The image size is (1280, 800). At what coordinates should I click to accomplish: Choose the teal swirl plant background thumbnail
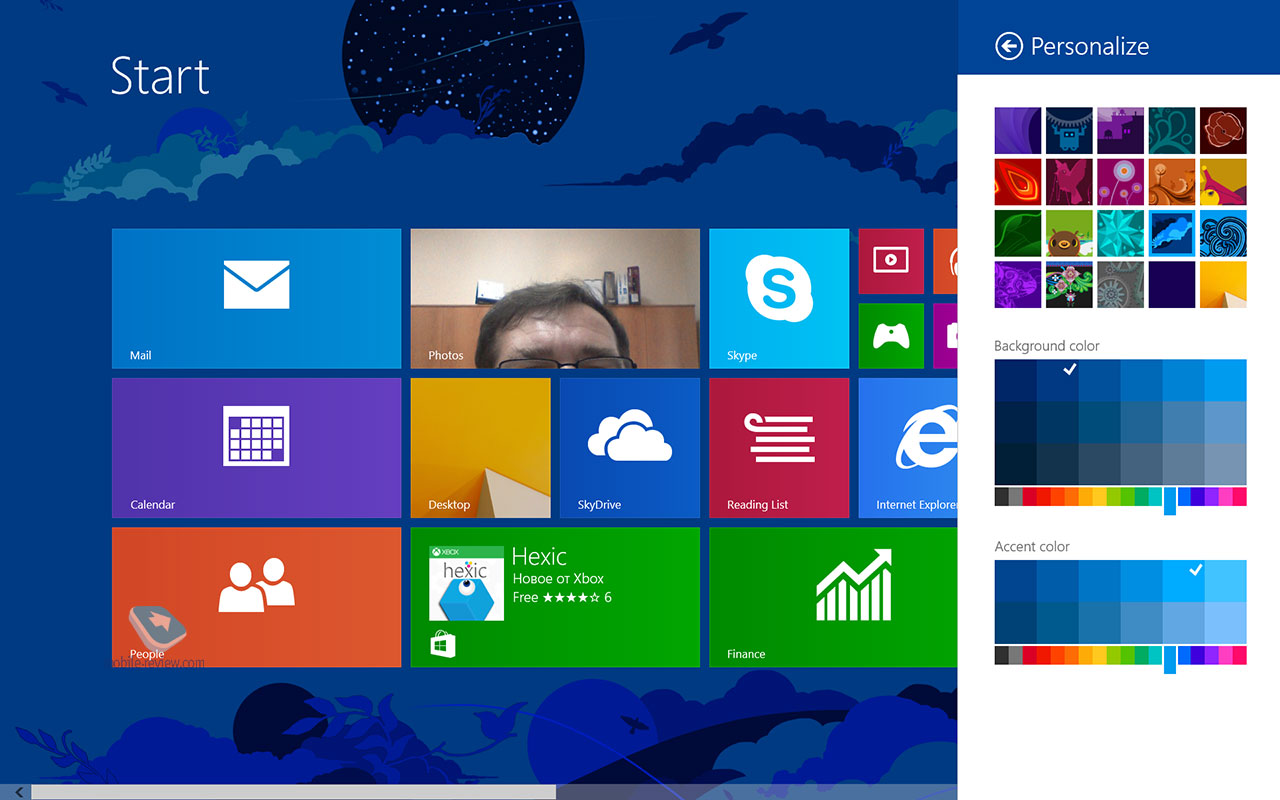click(x=1172, y=131)
